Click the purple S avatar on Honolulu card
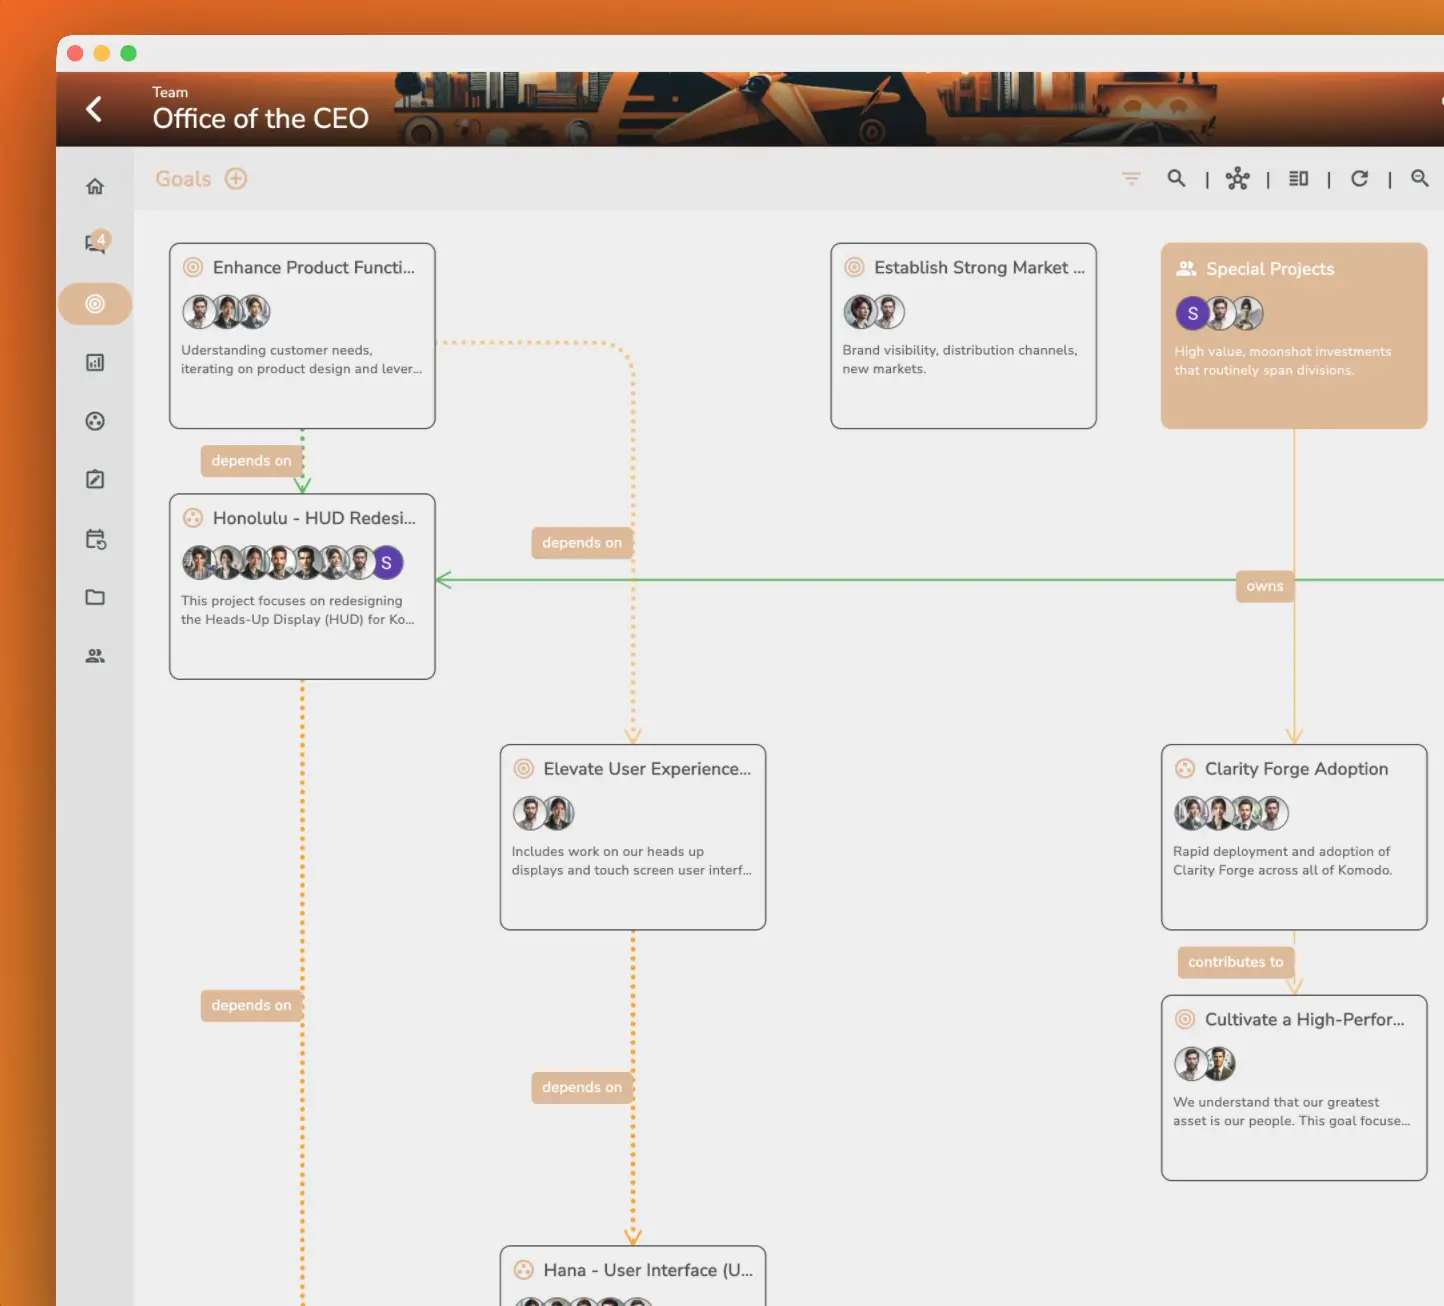Screen dimensions: 1444x1306 pos(387,563)
